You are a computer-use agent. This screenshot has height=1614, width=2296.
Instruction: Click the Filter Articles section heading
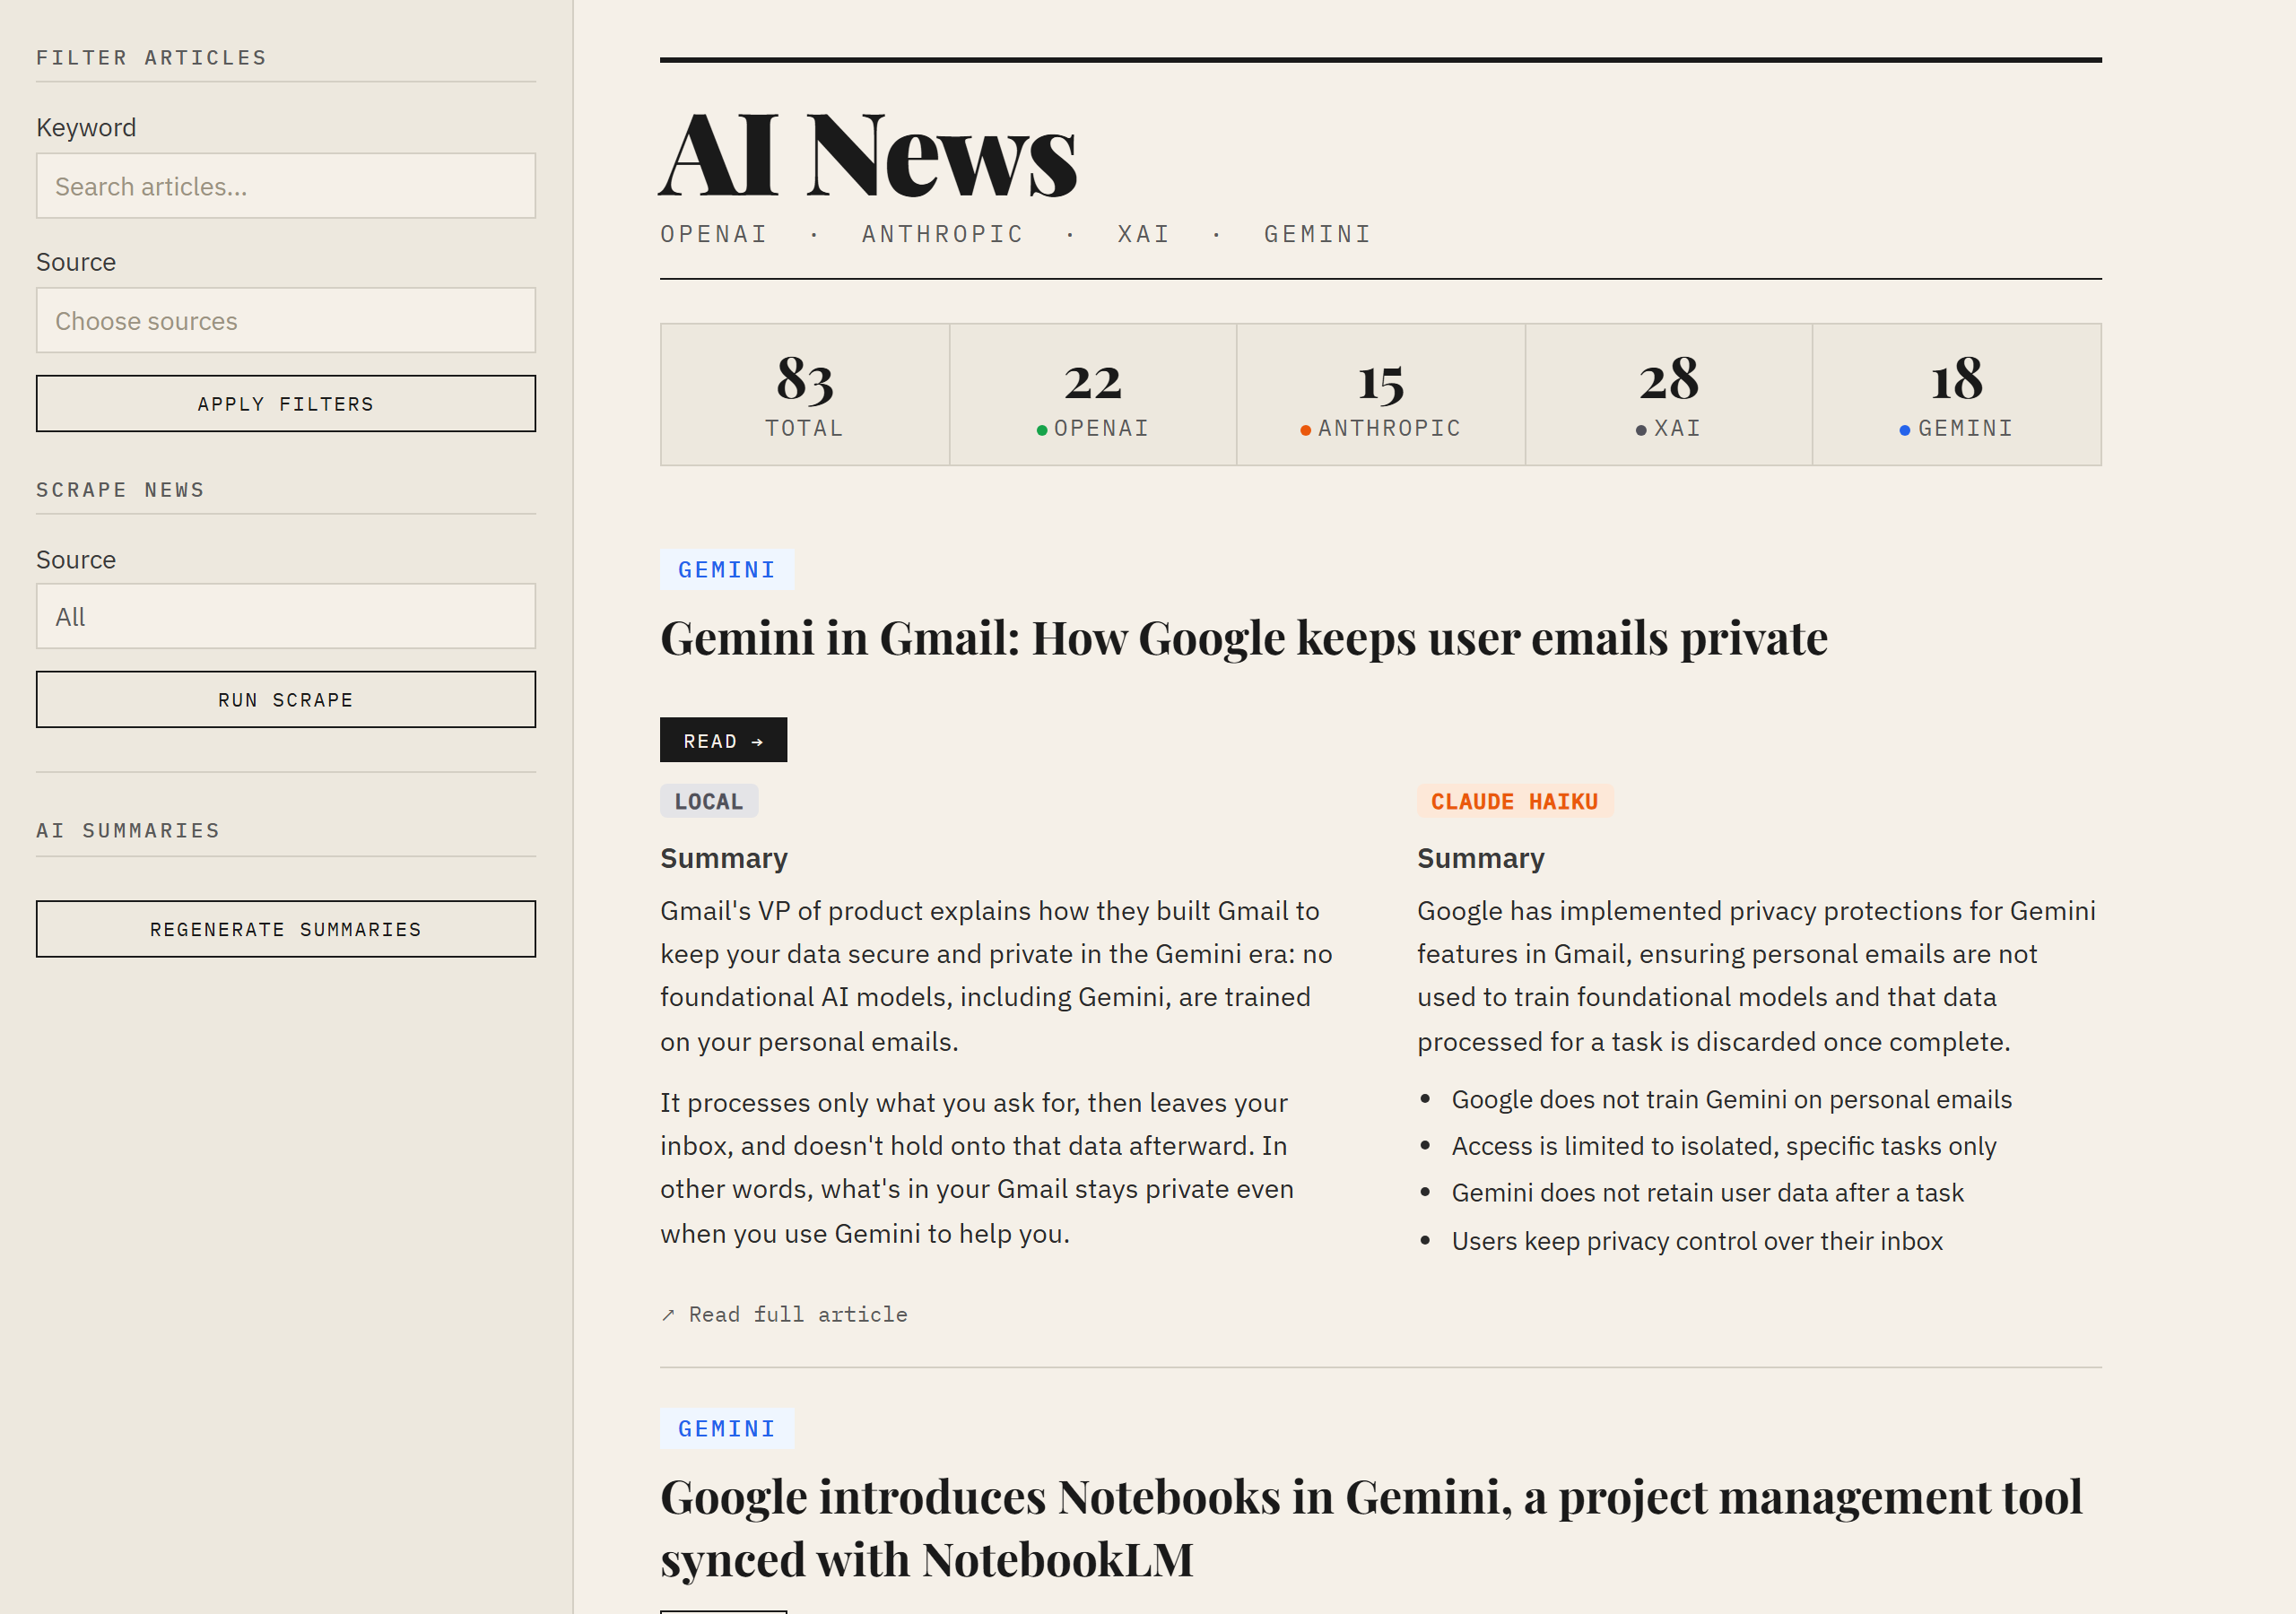point(152,58)
